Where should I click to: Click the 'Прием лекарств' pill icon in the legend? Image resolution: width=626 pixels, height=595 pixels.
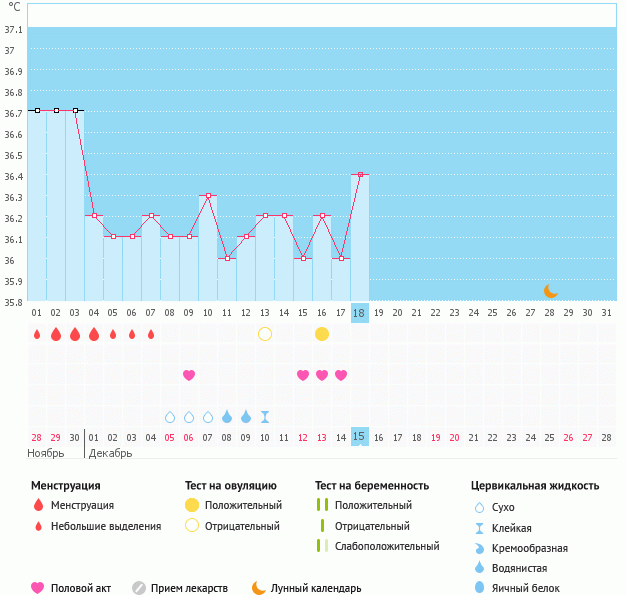(139, 588)
